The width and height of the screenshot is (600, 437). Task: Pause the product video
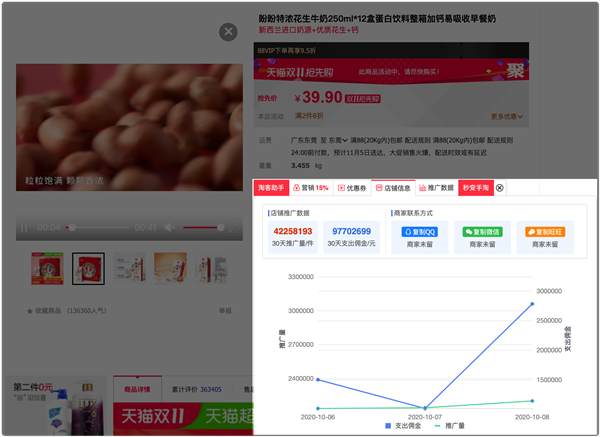pos(22,228)
